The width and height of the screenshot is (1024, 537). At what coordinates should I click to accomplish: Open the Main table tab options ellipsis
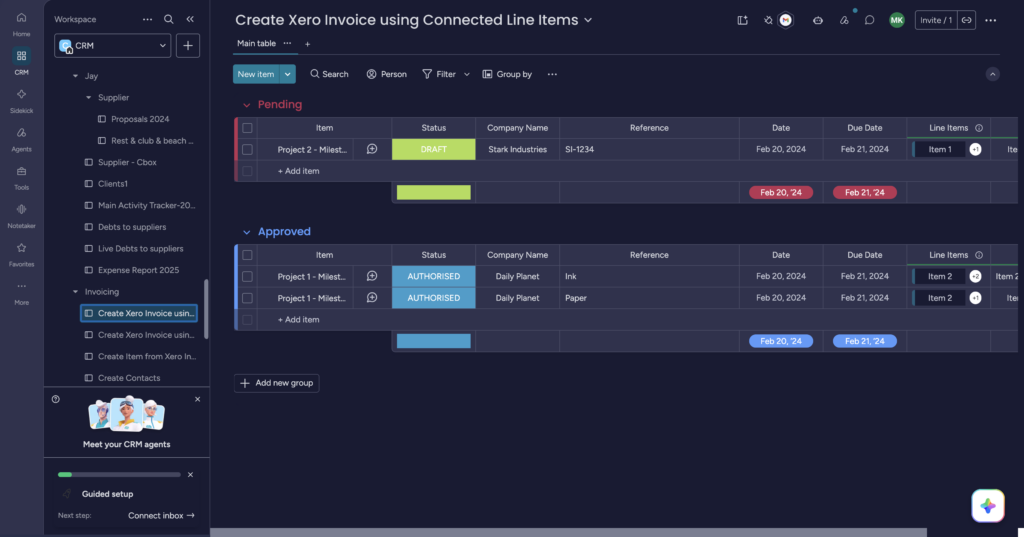(287, 43)
